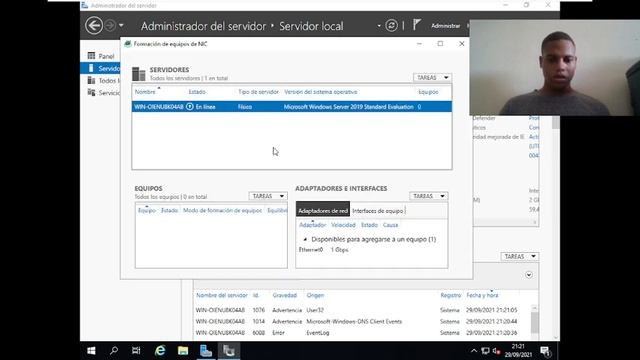Select the Servicios entry in the sidebar
The image size is (640, 360).
[104, 93]
